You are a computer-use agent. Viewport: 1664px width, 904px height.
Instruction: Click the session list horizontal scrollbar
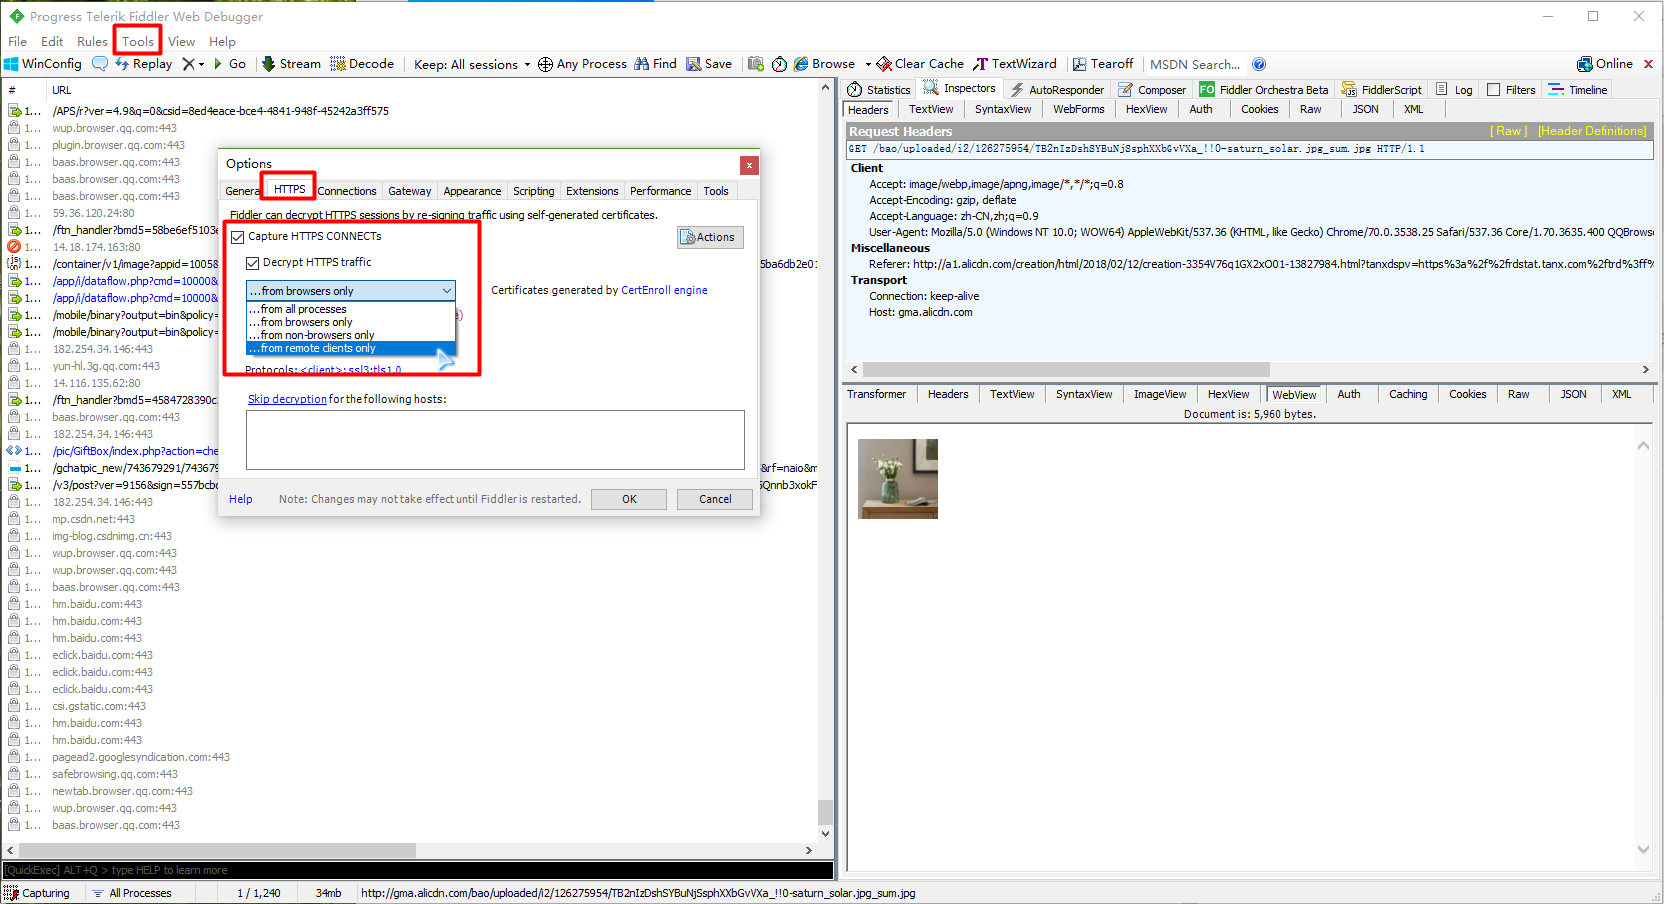(x=216, y=850)
